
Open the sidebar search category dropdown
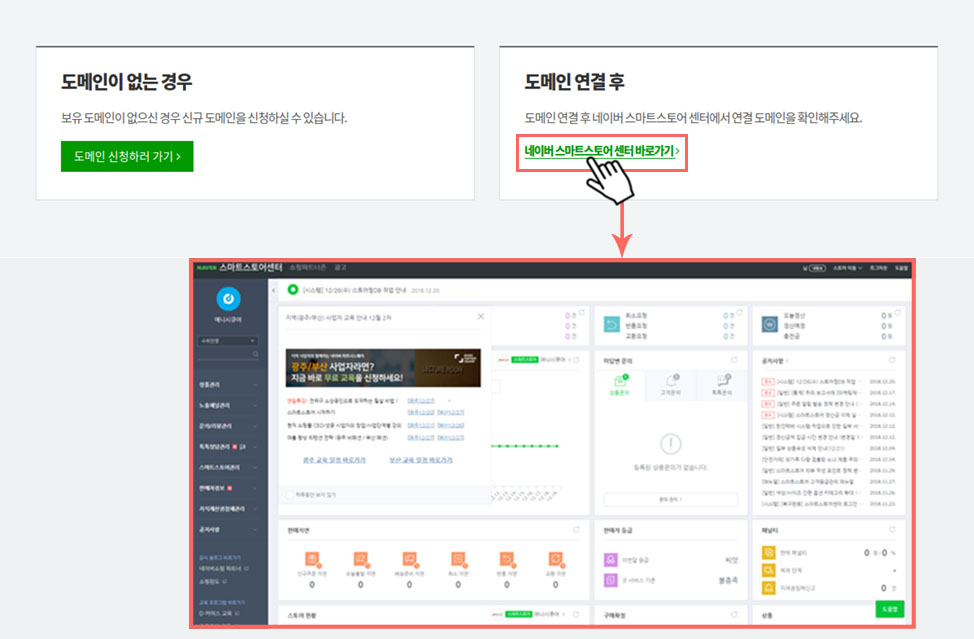click(227, 341)
